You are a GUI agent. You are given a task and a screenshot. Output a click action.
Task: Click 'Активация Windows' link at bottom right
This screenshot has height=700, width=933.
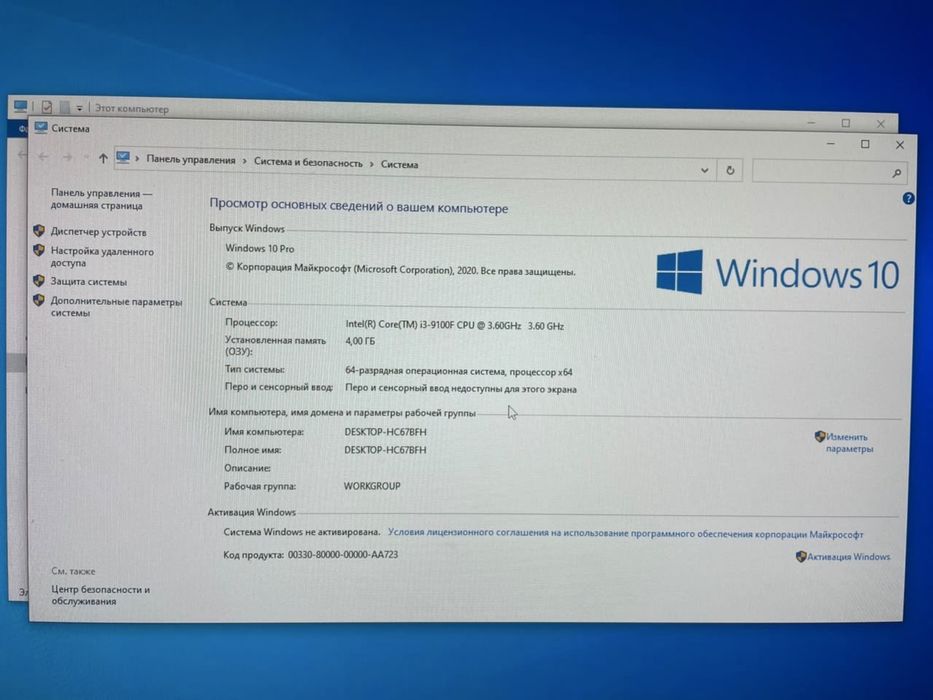click(x=849, y=557)
